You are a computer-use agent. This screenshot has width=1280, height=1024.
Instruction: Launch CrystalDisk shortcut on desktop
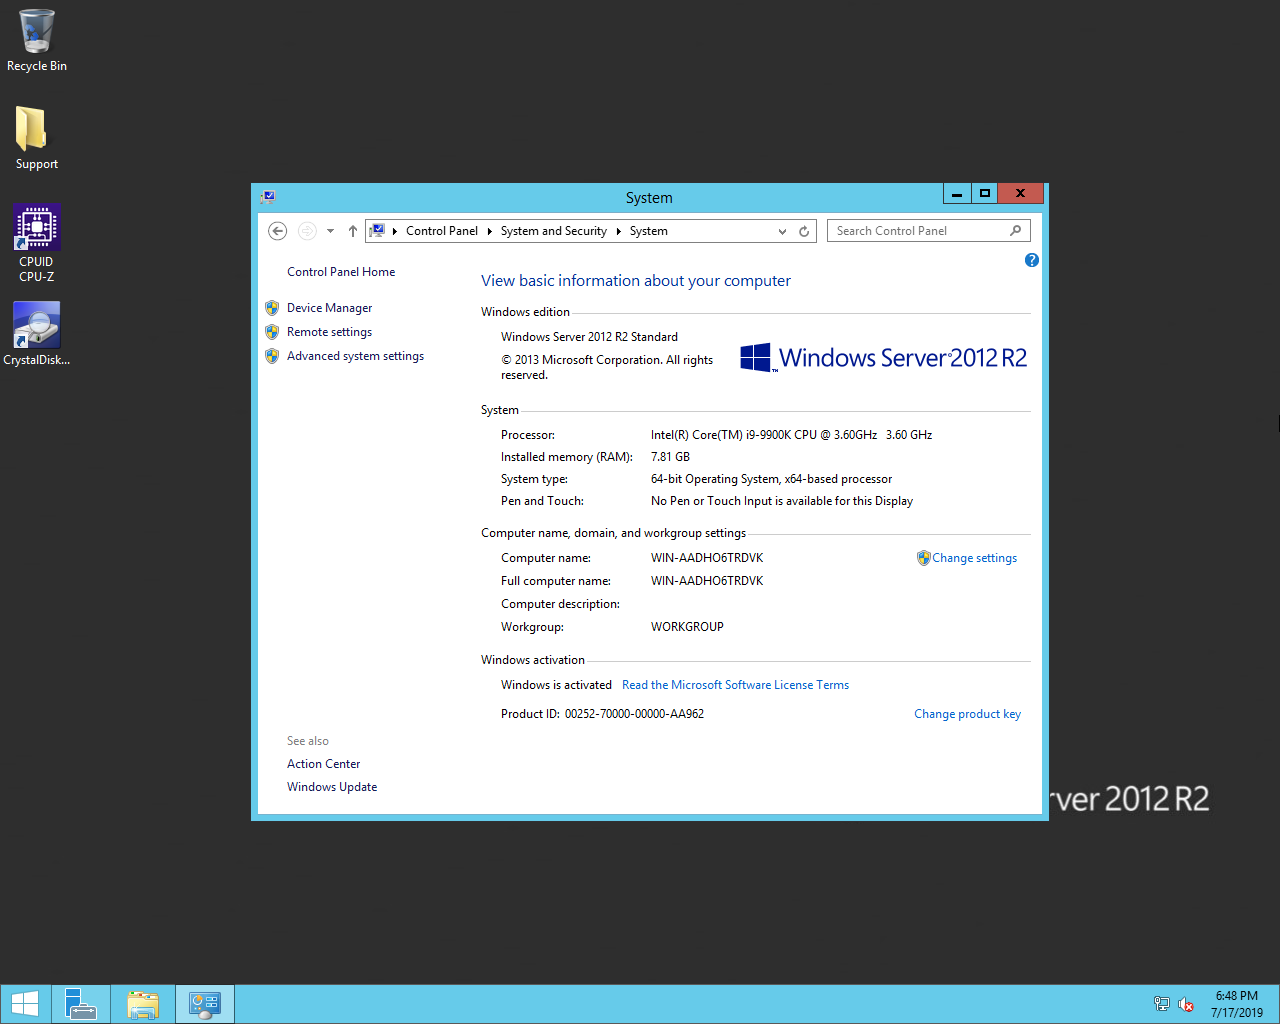click(37, 334)
